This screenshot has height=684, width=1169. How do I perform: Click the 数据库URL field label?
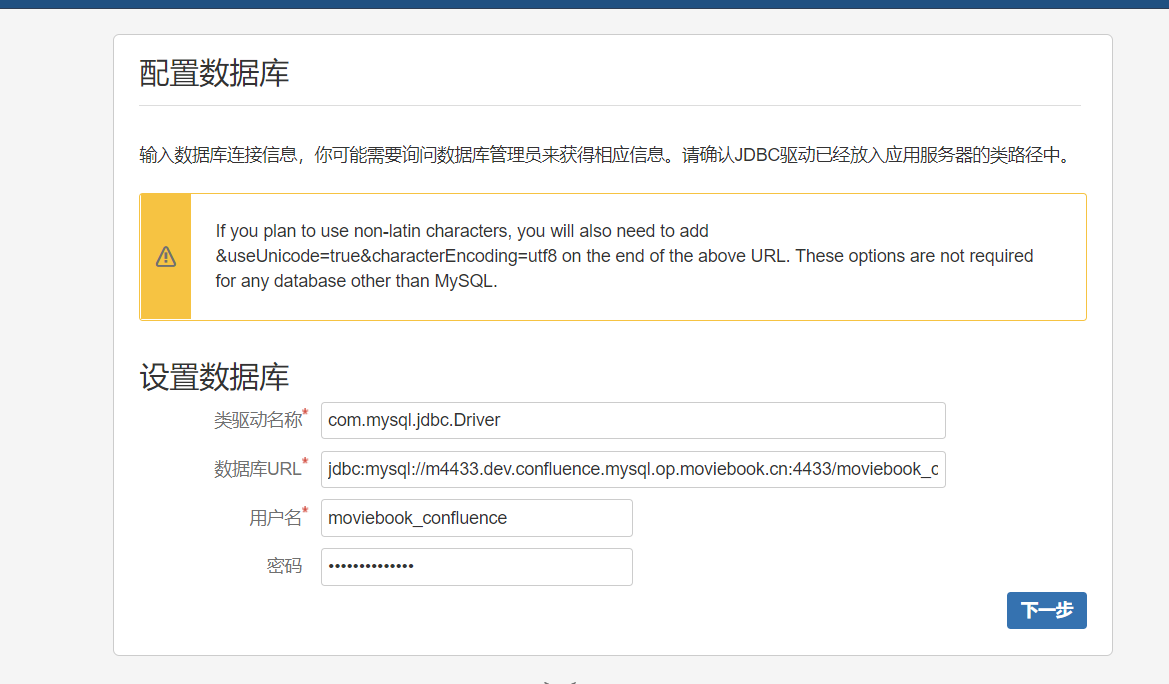click(258, 468)
